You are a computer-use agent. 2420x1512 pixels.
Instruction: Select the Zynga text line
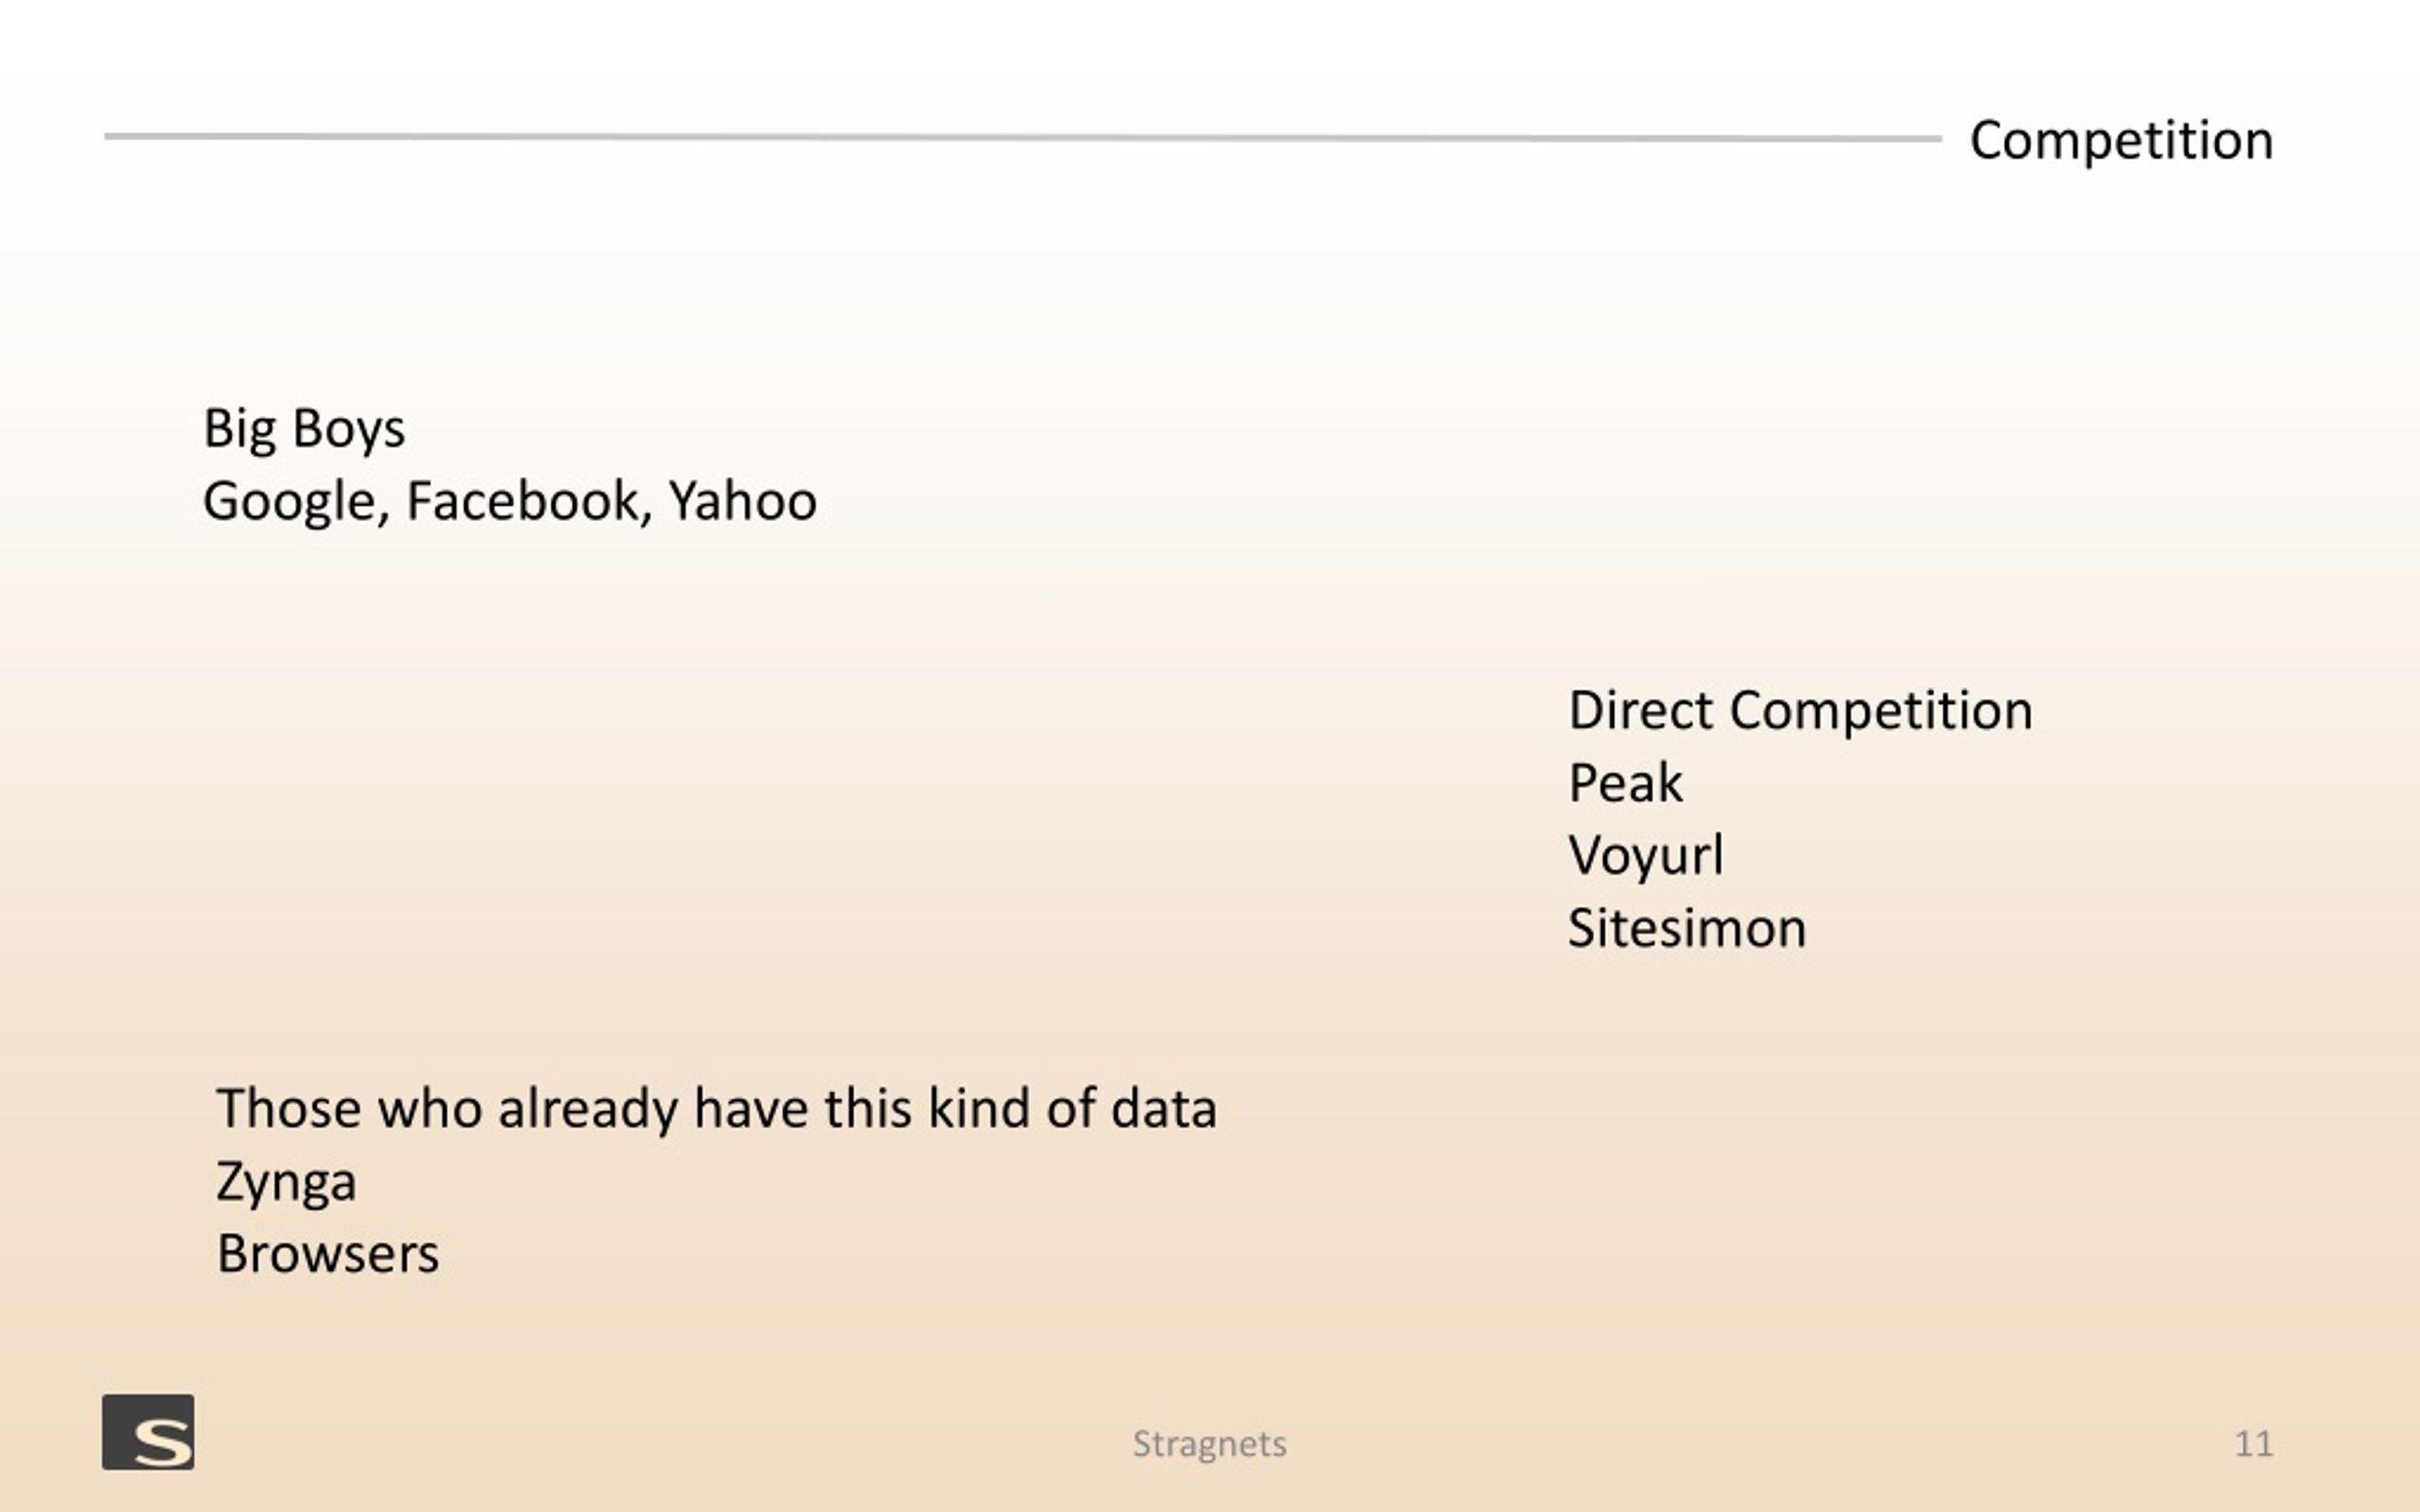pos(286,1183)
